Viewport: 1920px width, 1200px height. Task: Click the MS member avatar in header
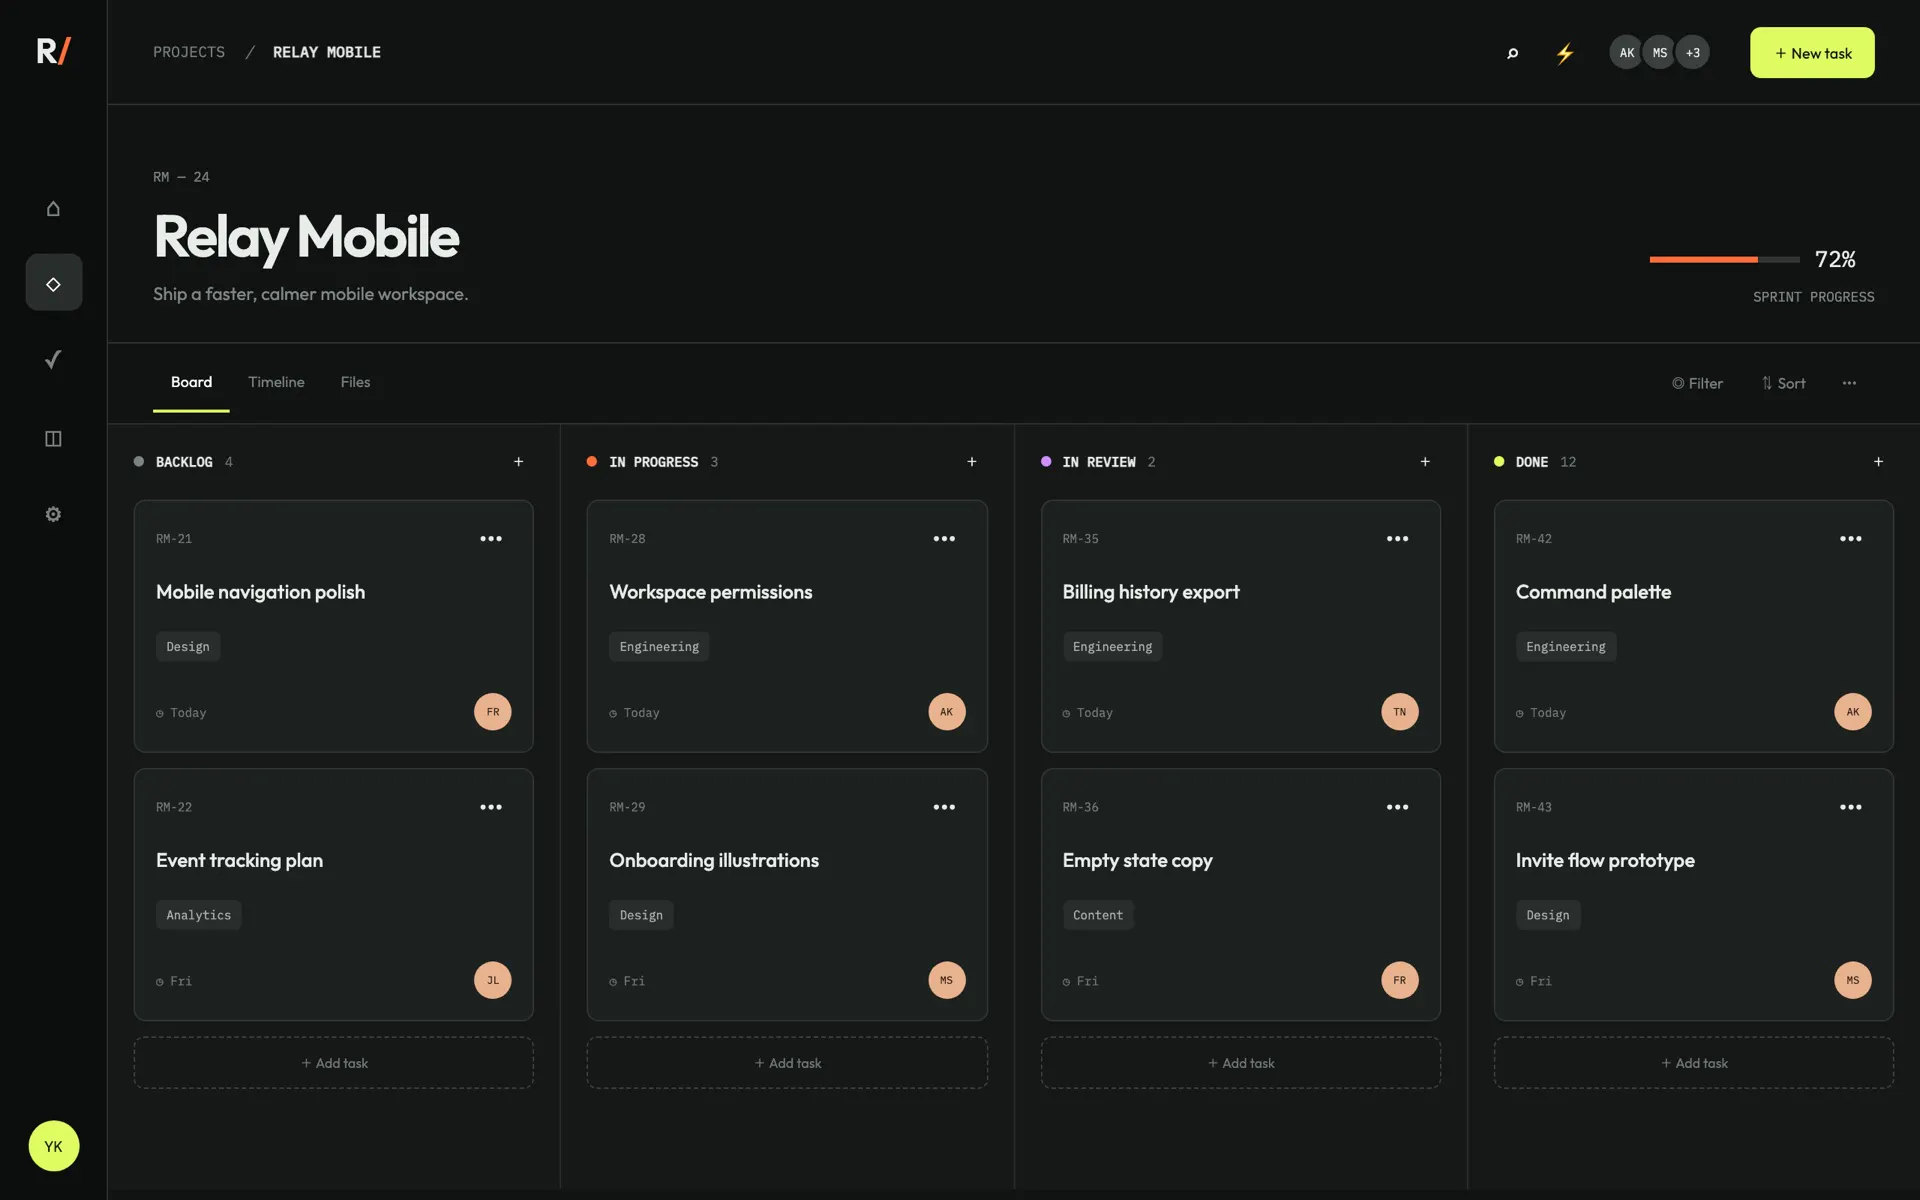click(1660, 53)
